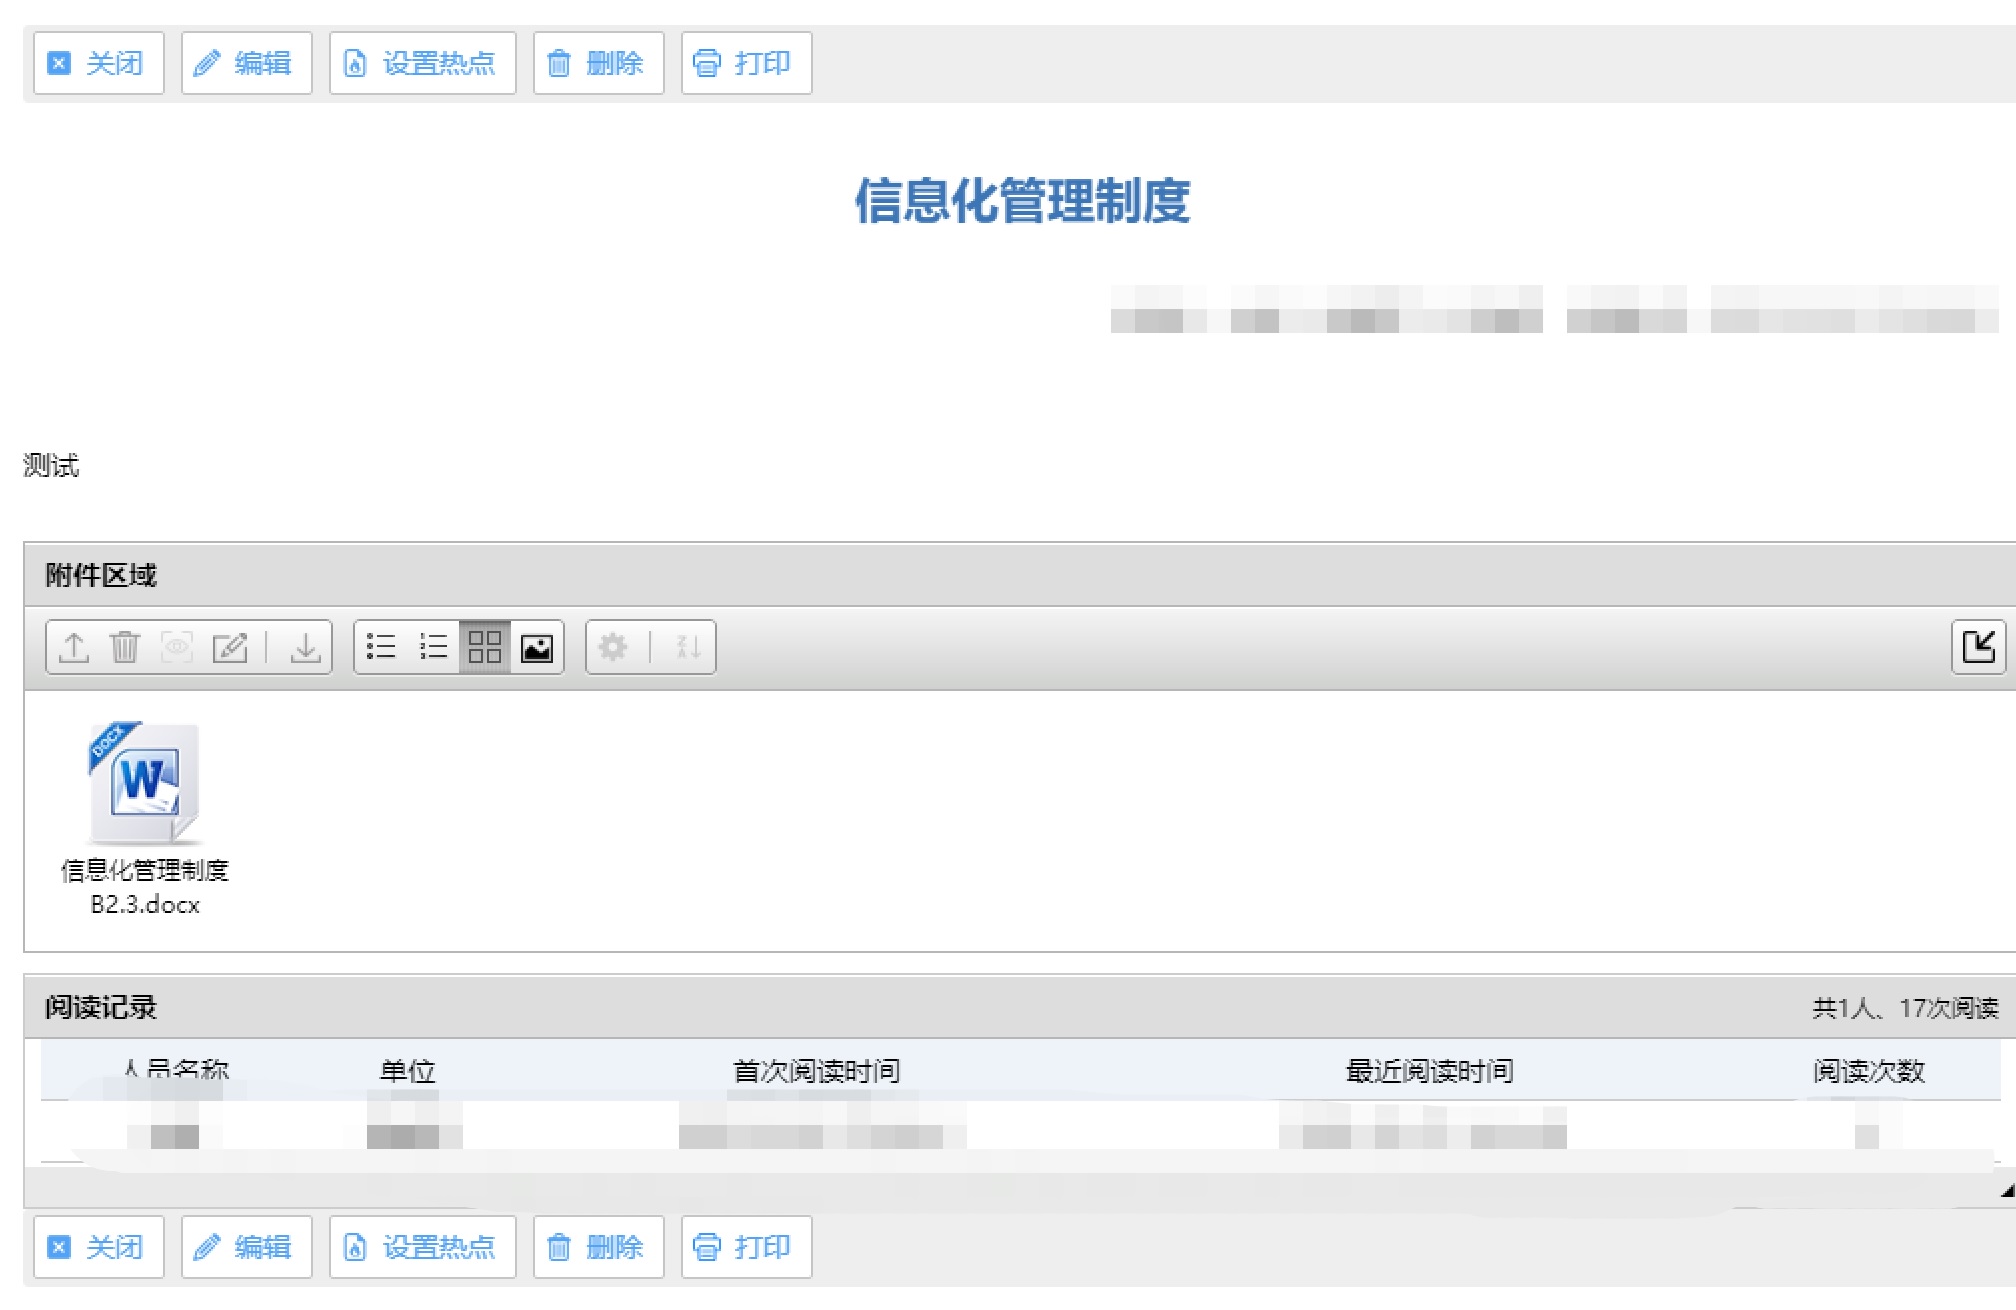Click top 编辑 button

tap(246, 63)
